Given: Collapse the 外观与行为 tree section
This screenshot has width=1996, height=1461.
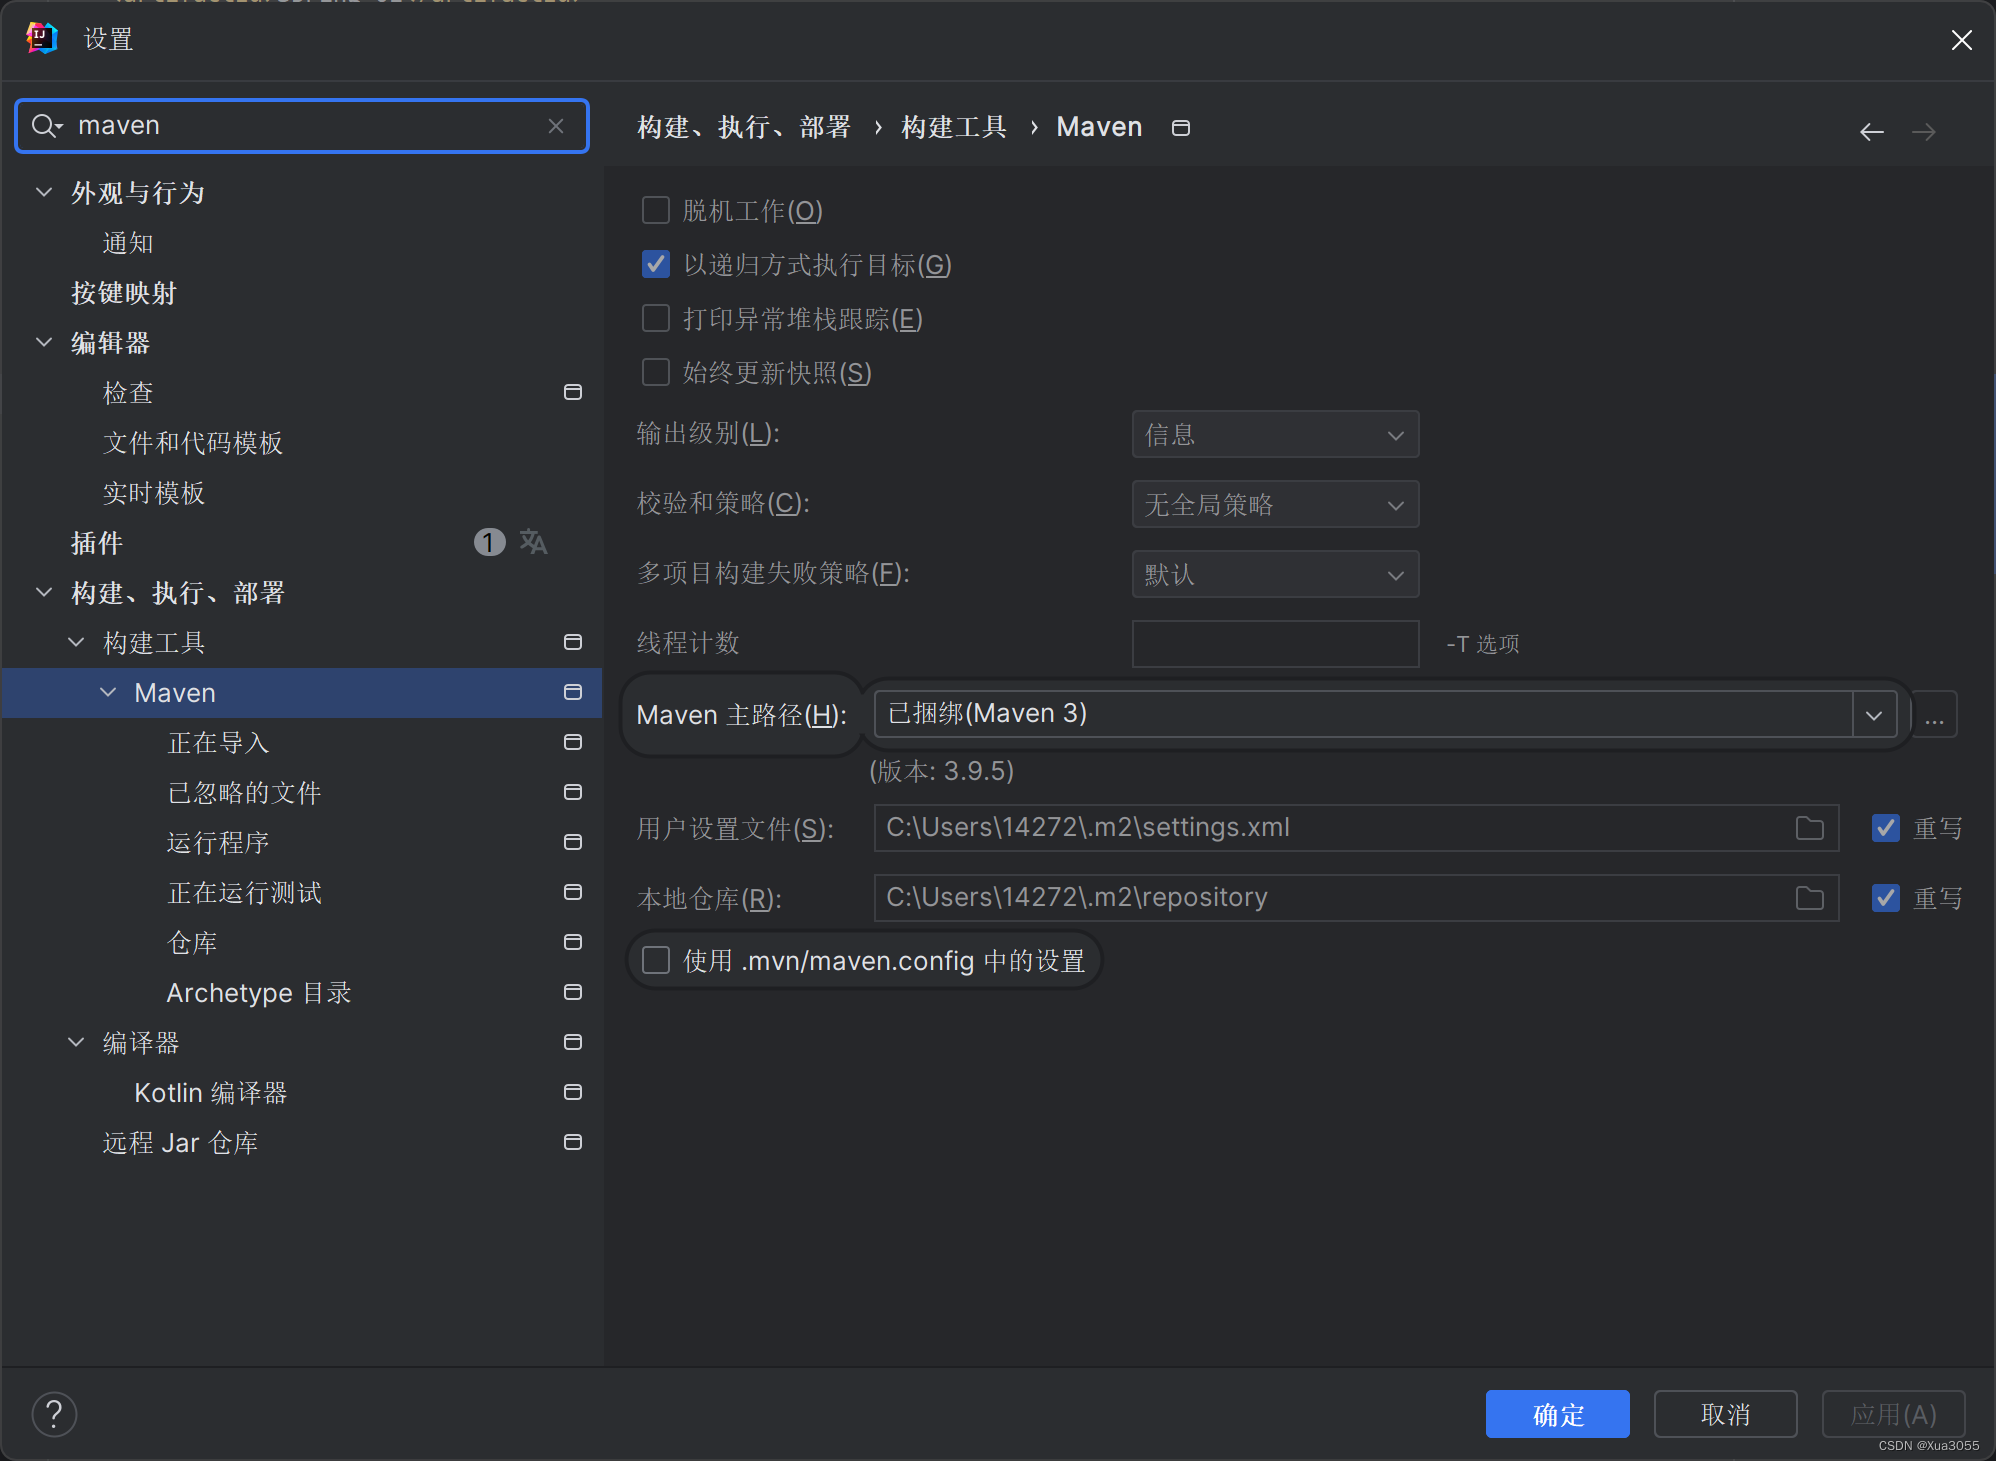Looking at the screenshot, I should pos(44,192).
